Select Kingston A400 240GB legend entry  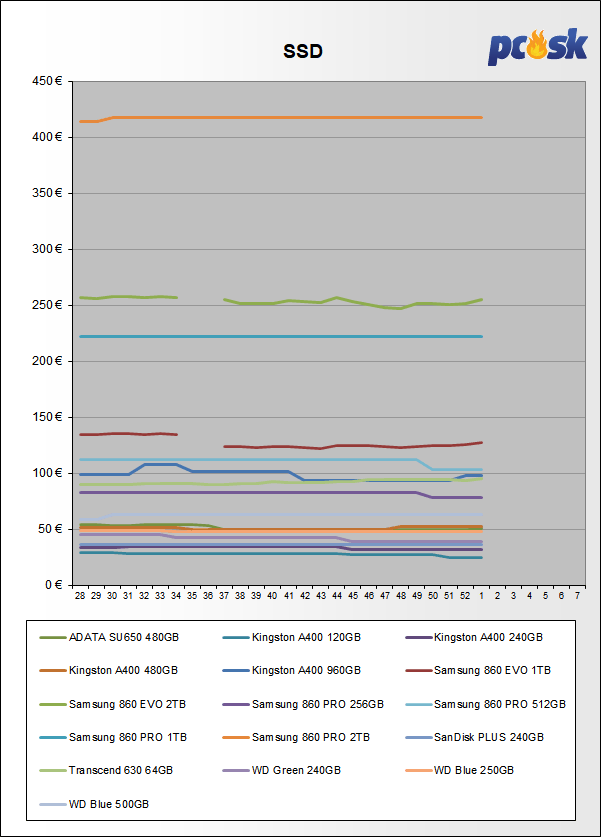[475, 637]
